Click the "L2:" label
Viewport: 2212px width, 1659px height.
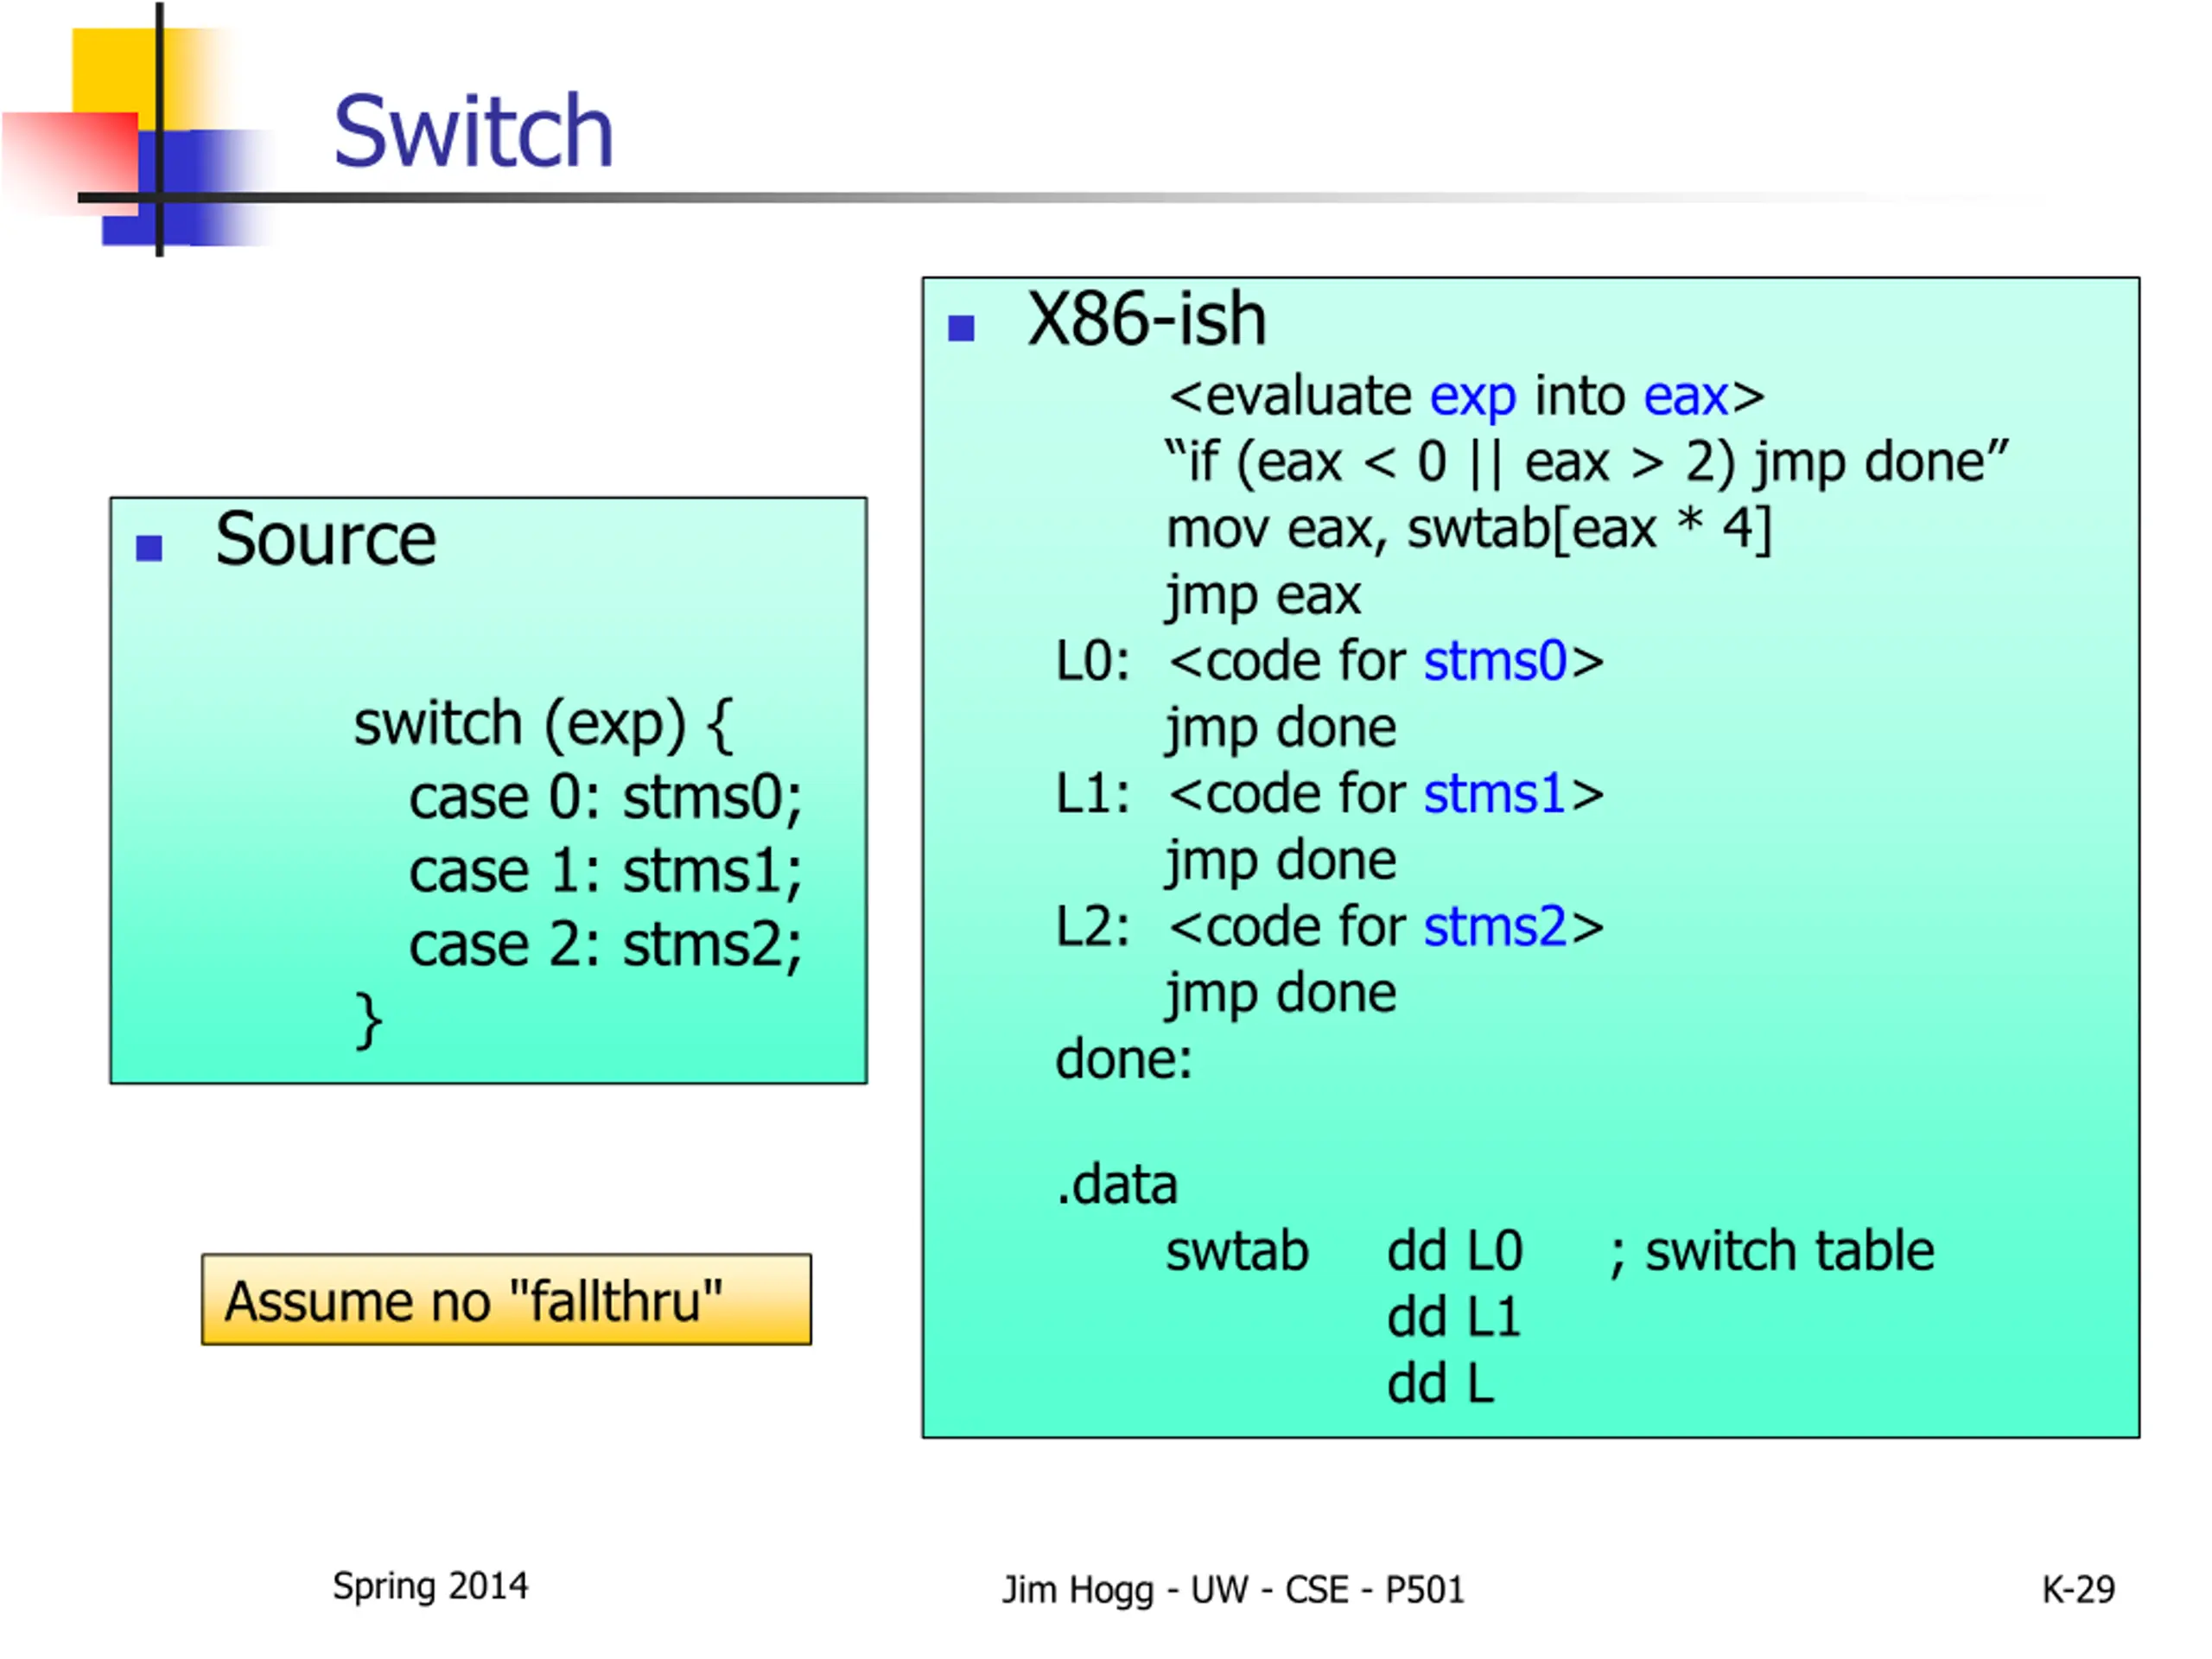(1093, 928)
